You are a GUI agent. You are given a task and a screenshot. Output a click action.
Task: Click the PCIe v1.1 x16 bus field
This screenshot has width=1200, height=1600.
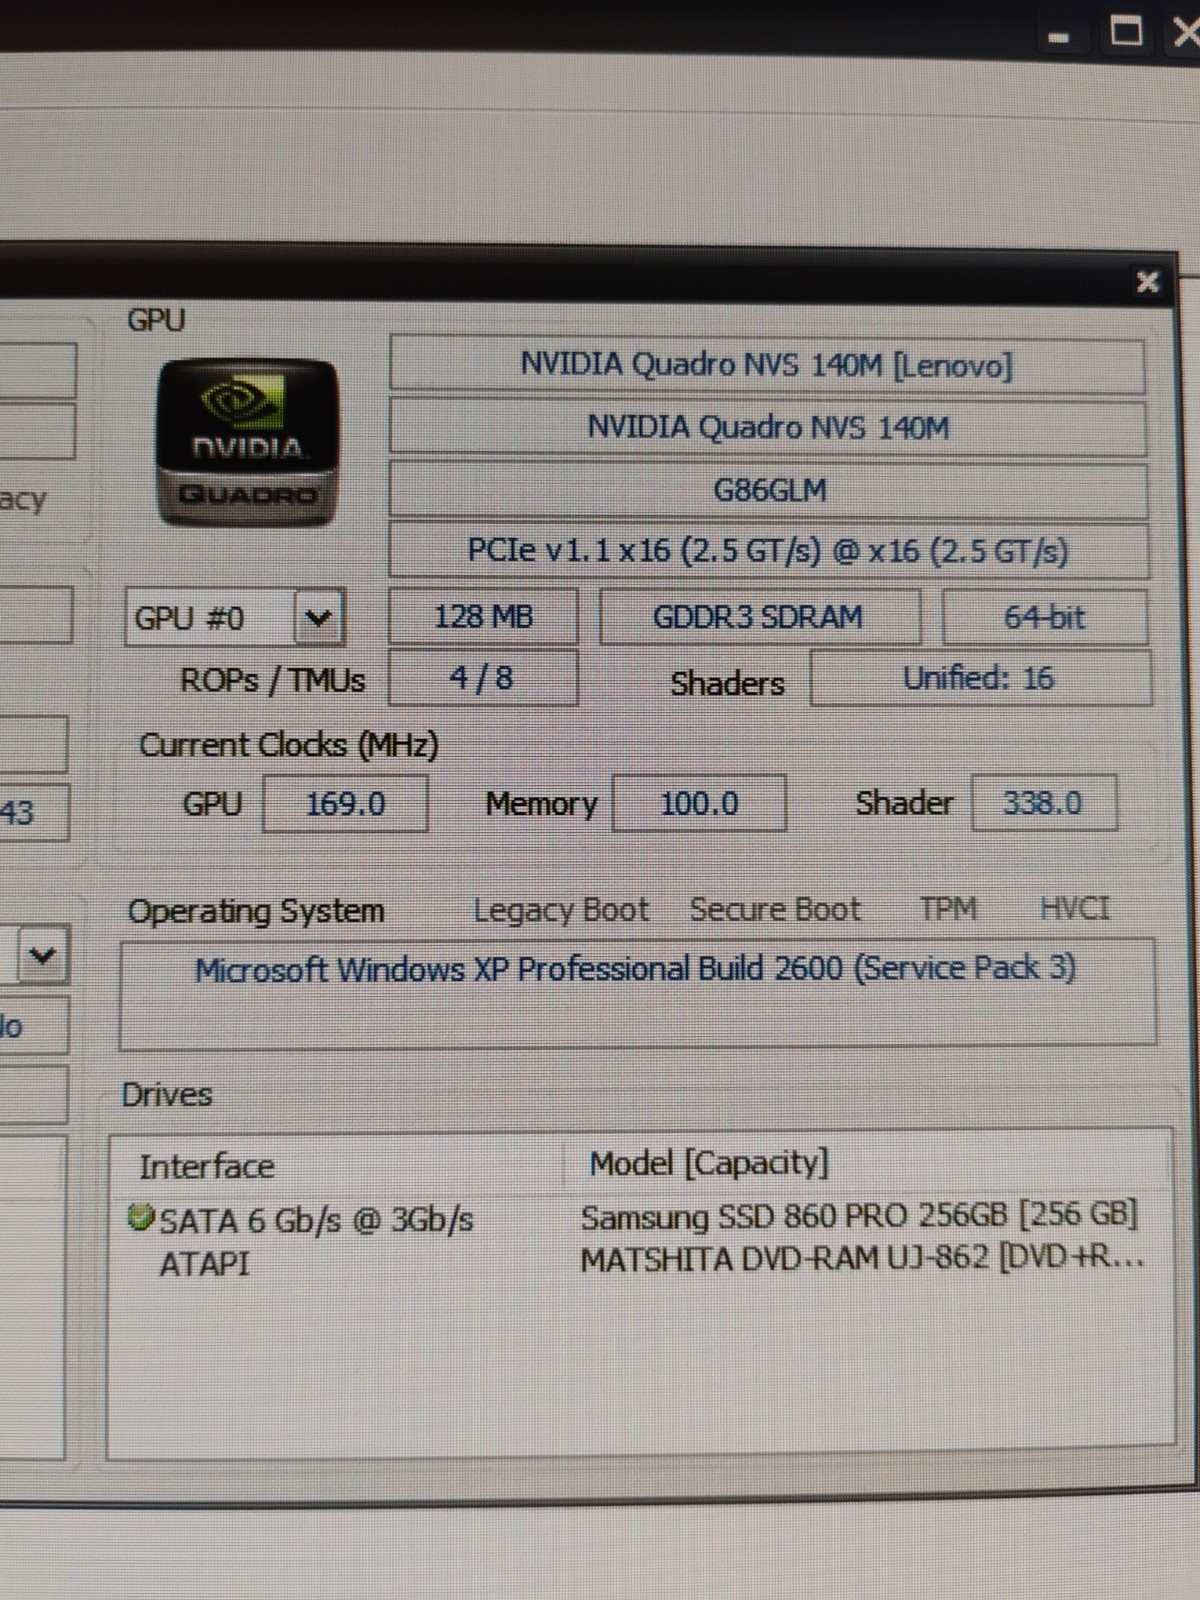768,551
